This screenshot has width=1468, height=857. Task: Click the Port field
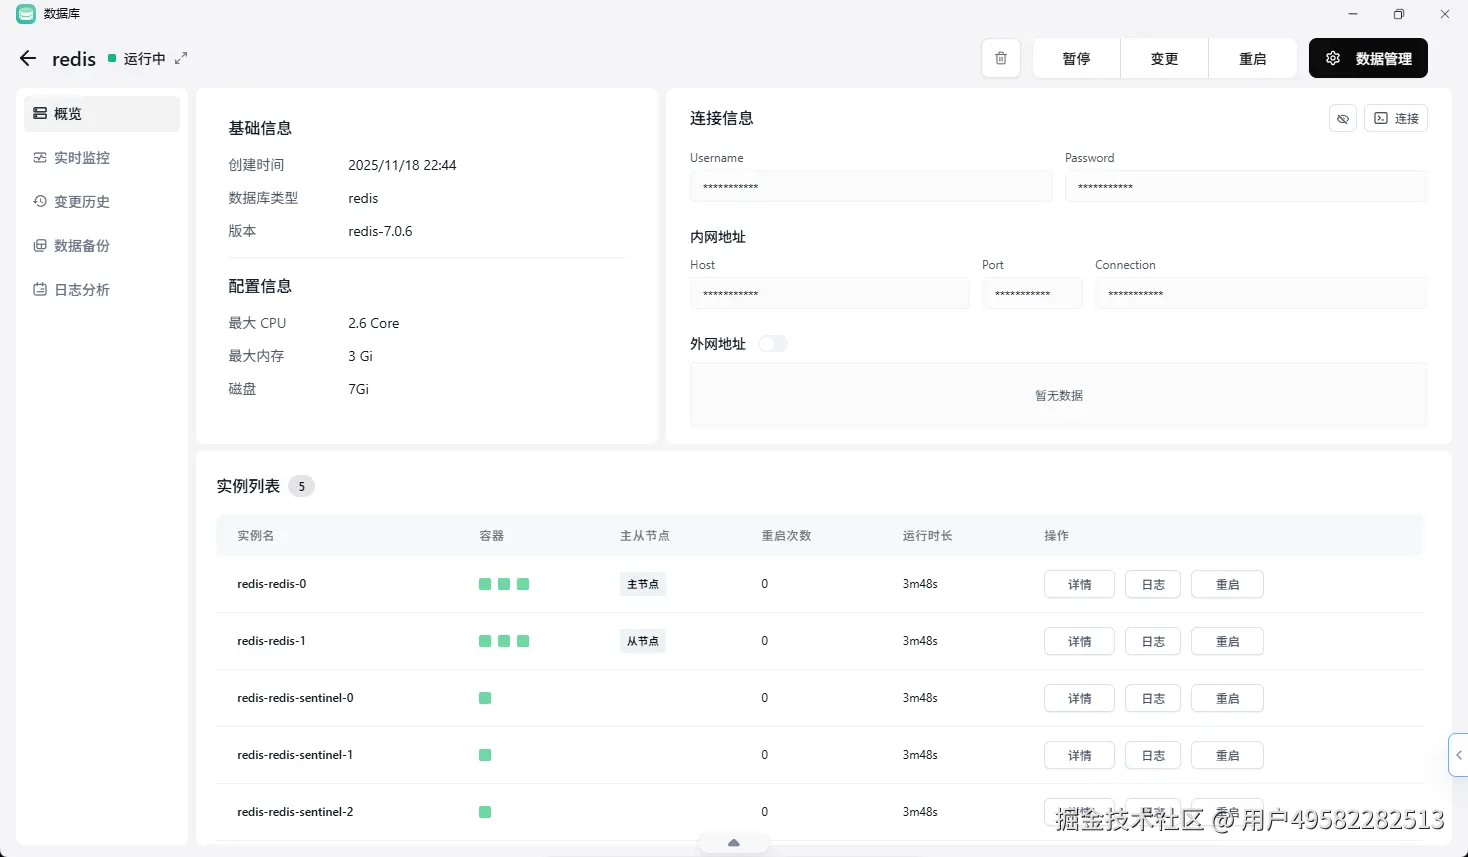pyautogui.click(x=1032, y=293)
